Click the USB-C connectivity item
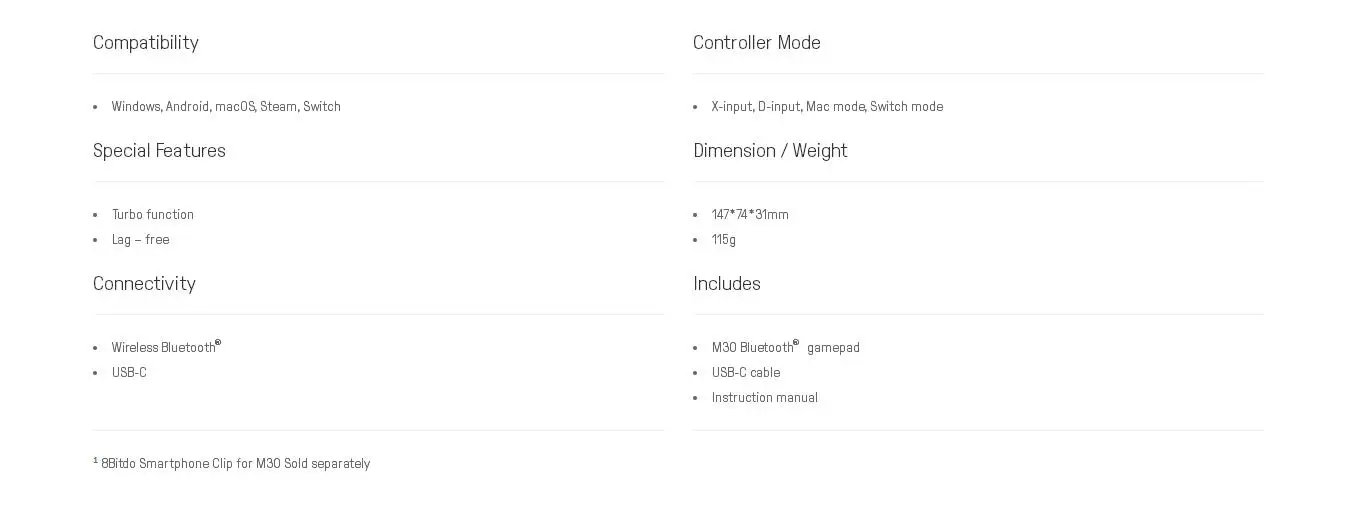 click(x=129, y=372)
